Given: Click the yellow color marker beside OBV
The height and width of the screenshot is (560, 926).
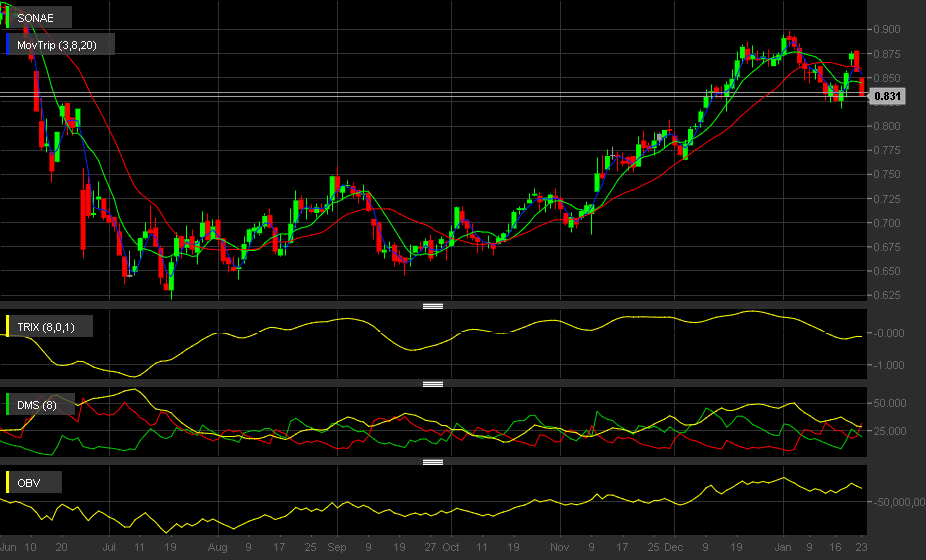Looking at the screenshot, I should tap(8, 483).
